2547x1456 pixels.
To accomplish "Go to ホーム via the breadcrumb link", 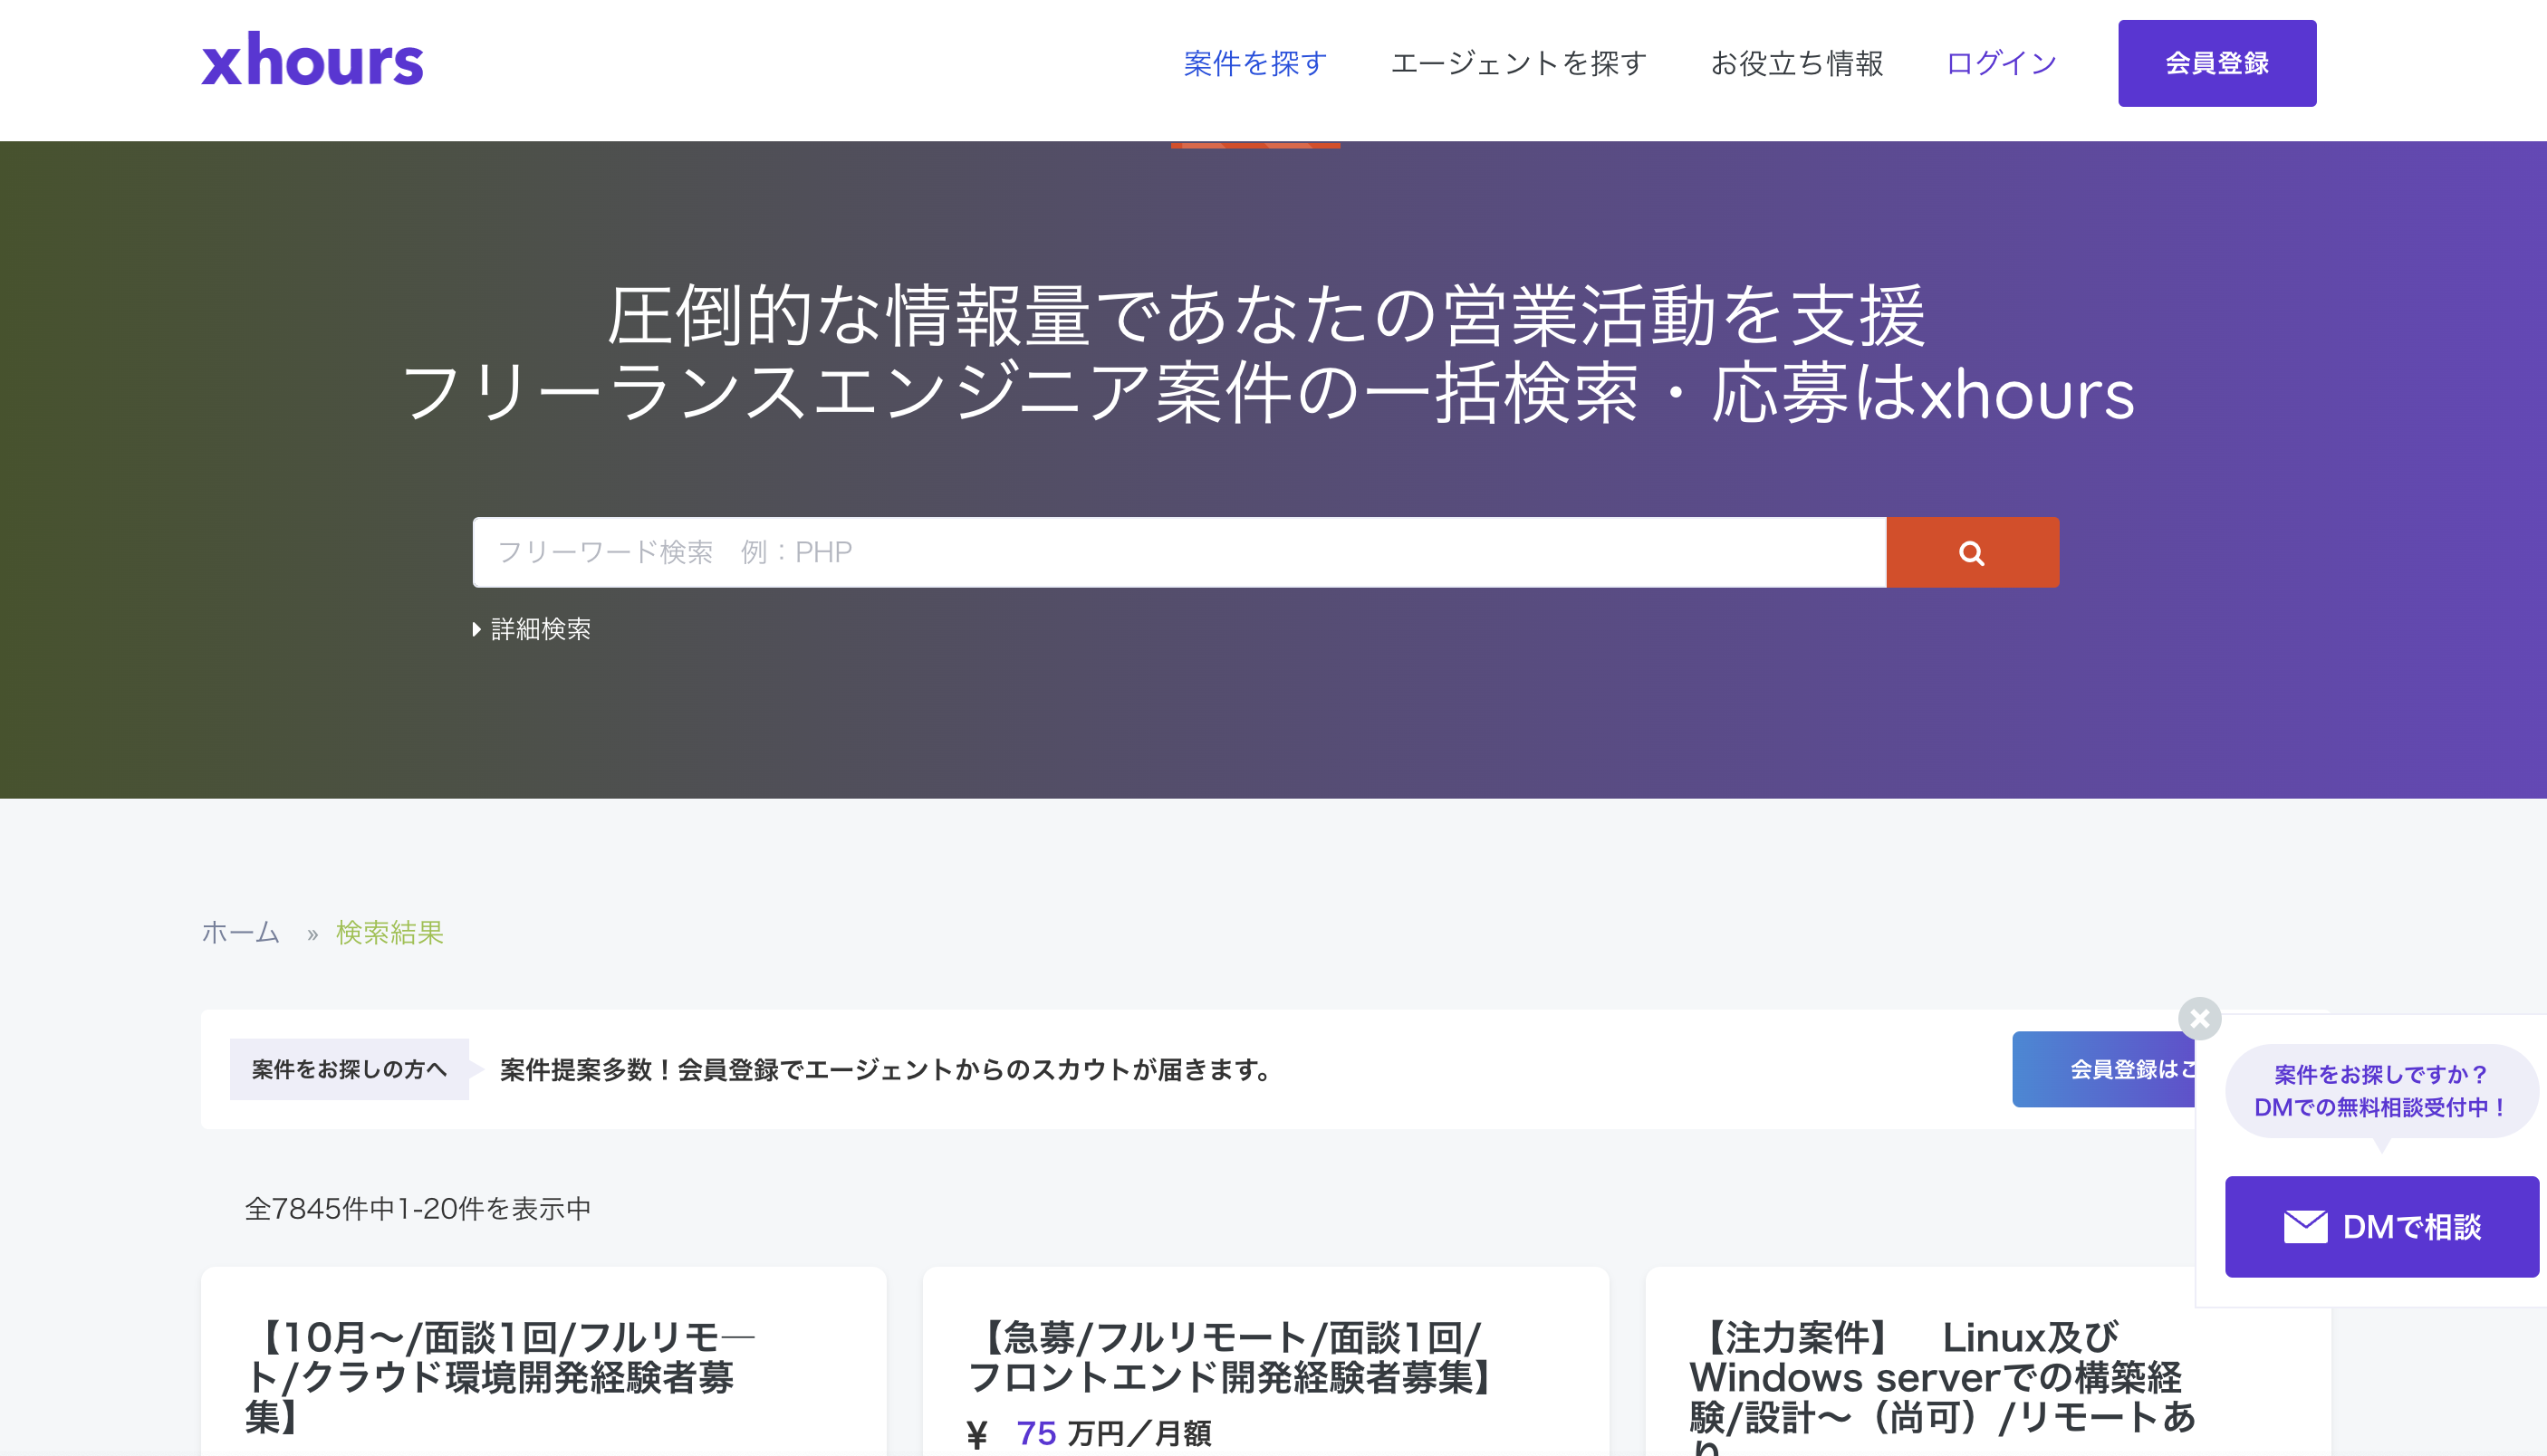I will [x=240, y=932].
